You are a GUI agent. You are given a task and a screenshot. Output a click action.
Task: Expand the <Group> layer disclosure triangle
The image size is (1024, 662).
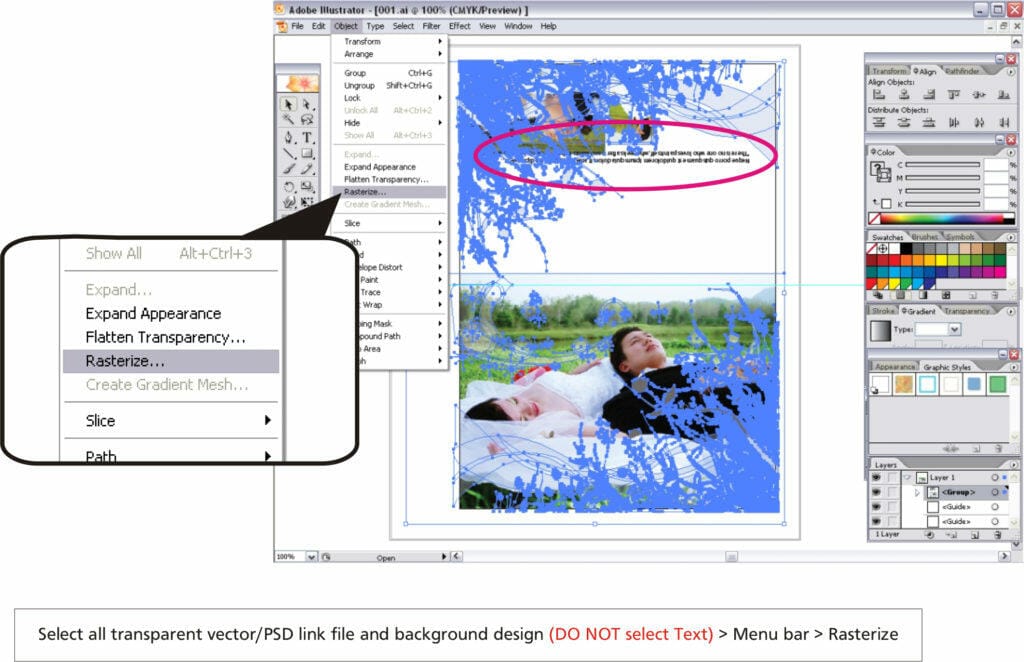[x=917, y=492]
